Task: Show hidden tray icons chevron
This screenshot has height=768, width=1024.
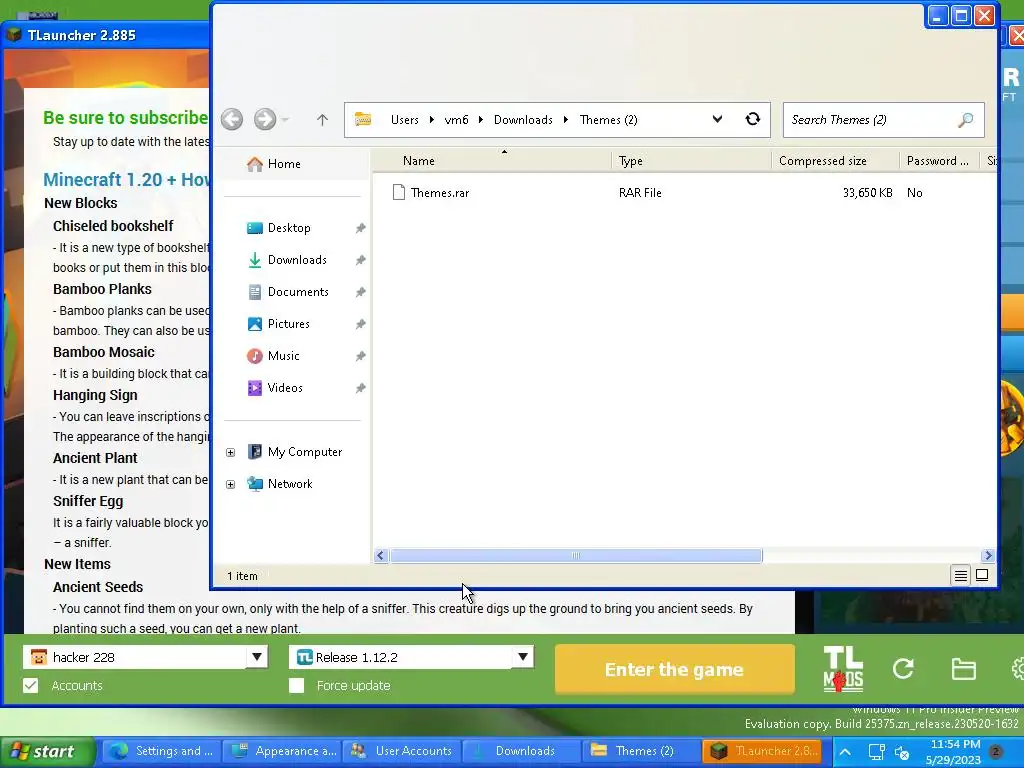Action: [x=845, y=752]
